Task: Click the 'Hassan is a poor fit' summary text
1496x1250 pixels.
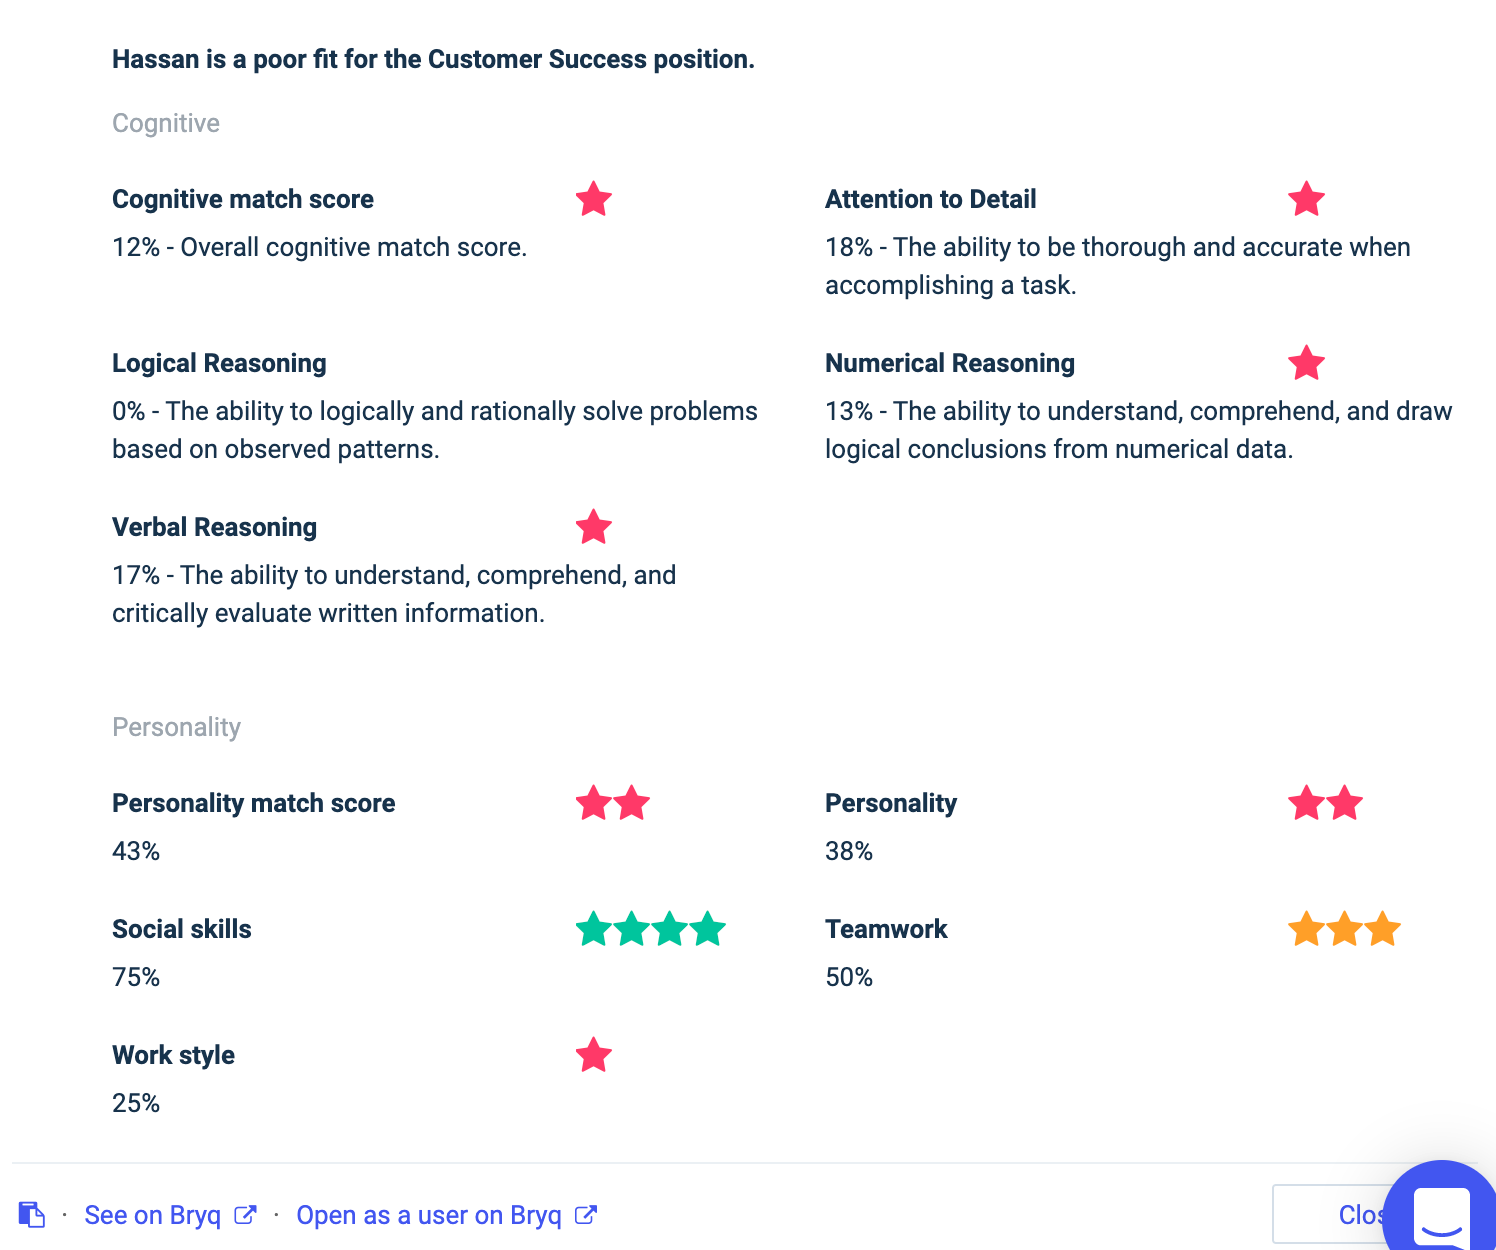Action: point(433,59)
